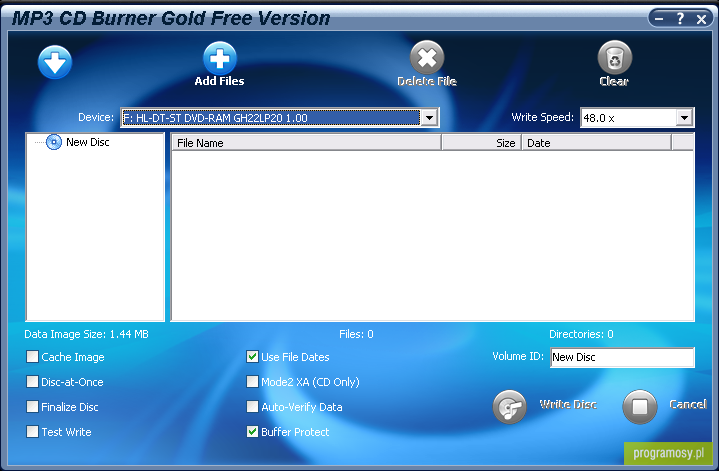Screen dimensions: 719x471
Task: Select the New Disc tree item
Action: click(88, 142)
